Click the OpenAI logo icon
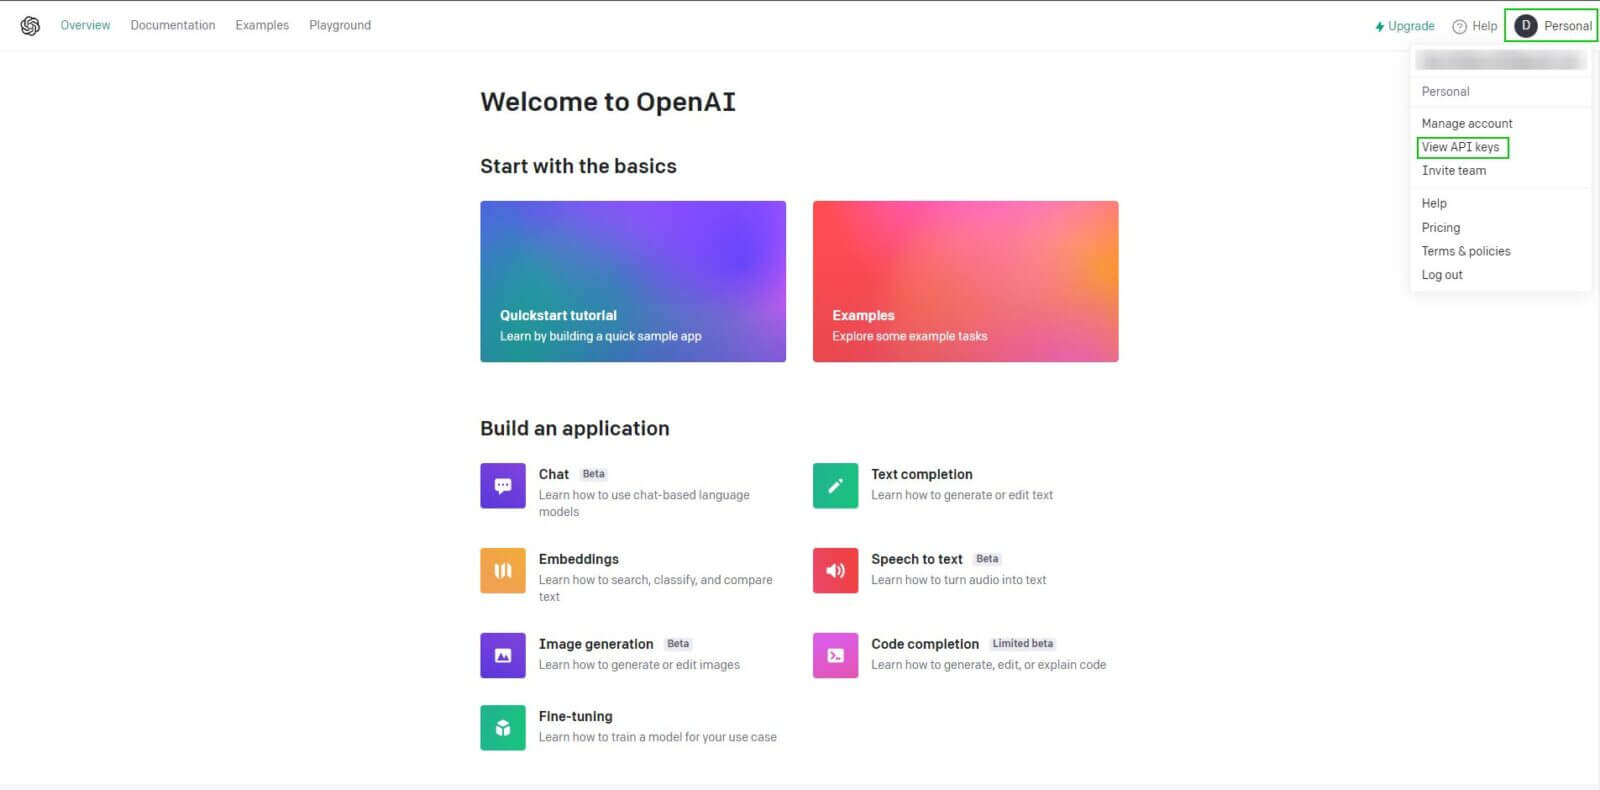 coord(30,26)
